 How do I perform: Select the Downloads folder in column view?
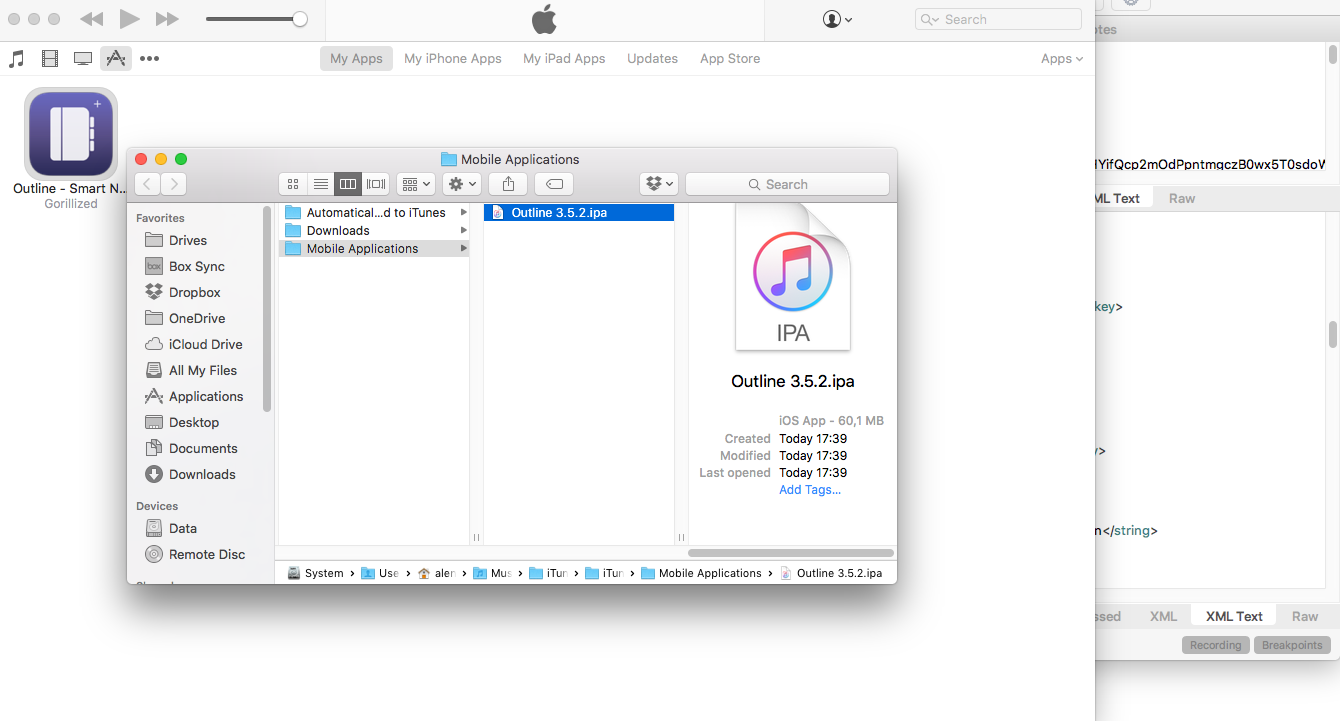pyautogui.click(x=374, y=230)
